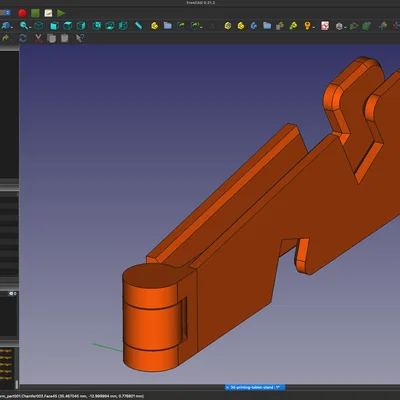Execute macro with the green play arrow
The image size is (400, 400).
[x=61, y=13]
